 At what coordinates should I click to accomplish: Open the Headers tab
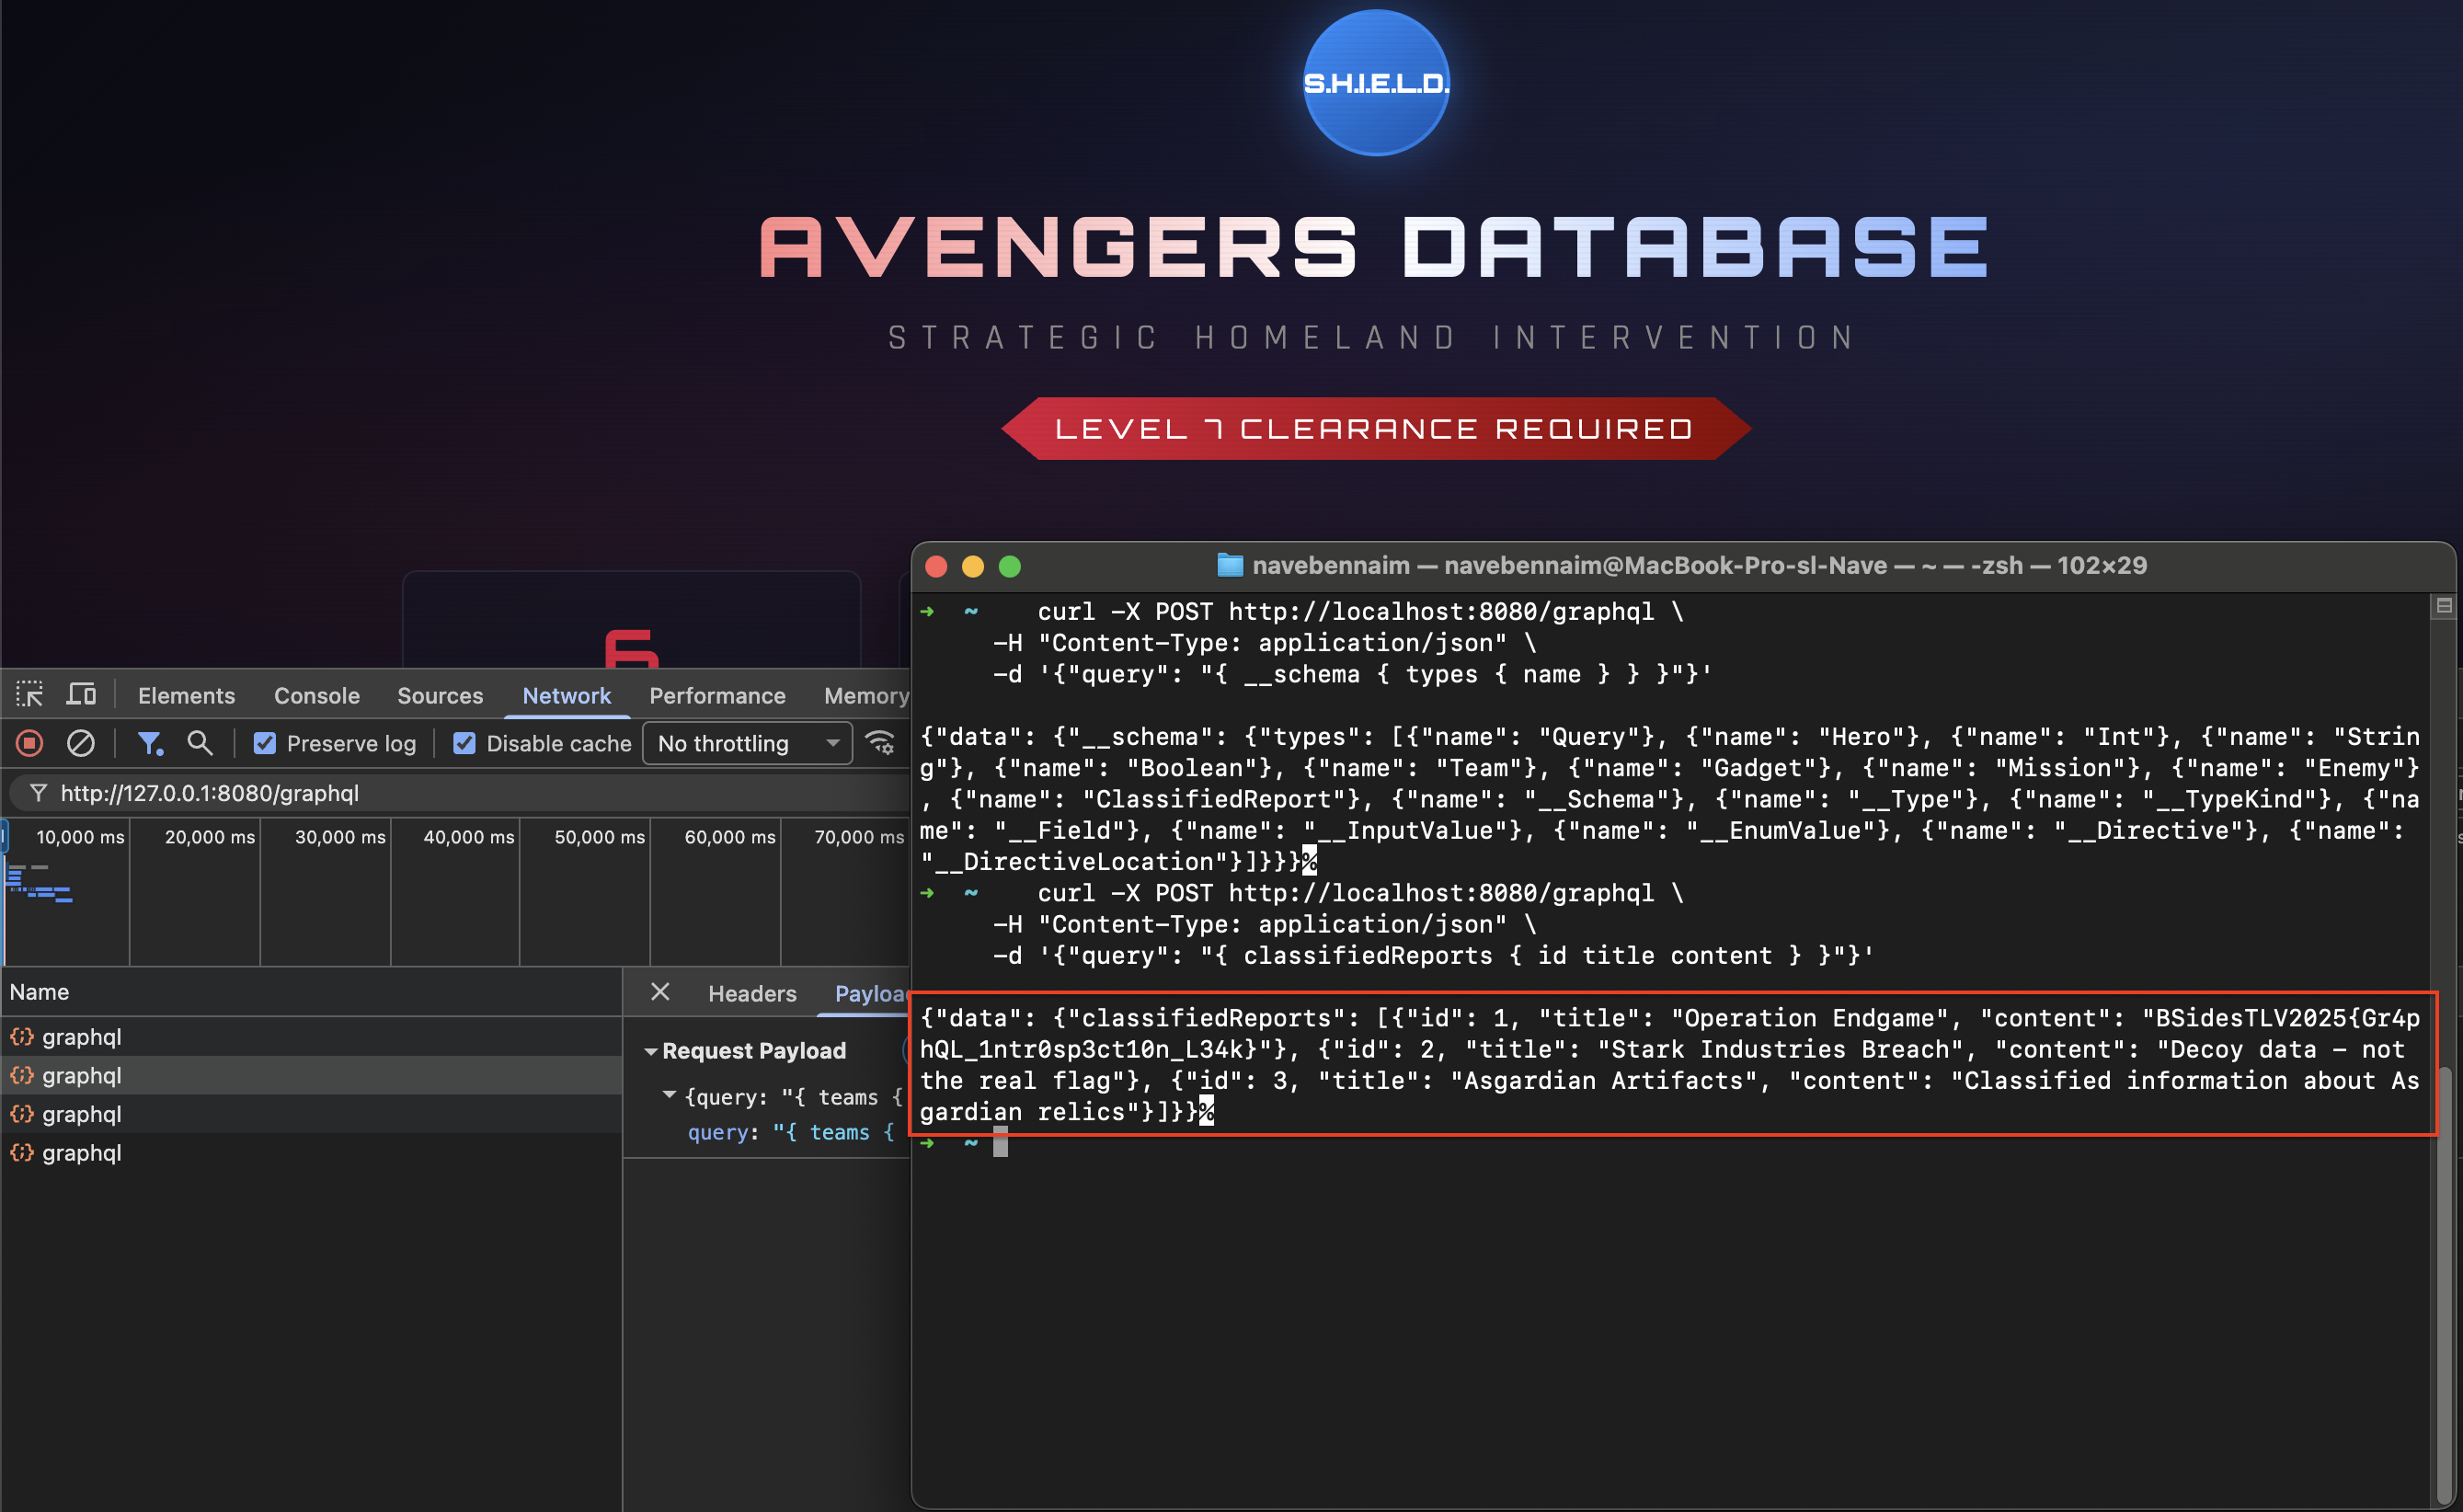click(x=752, y=993)
